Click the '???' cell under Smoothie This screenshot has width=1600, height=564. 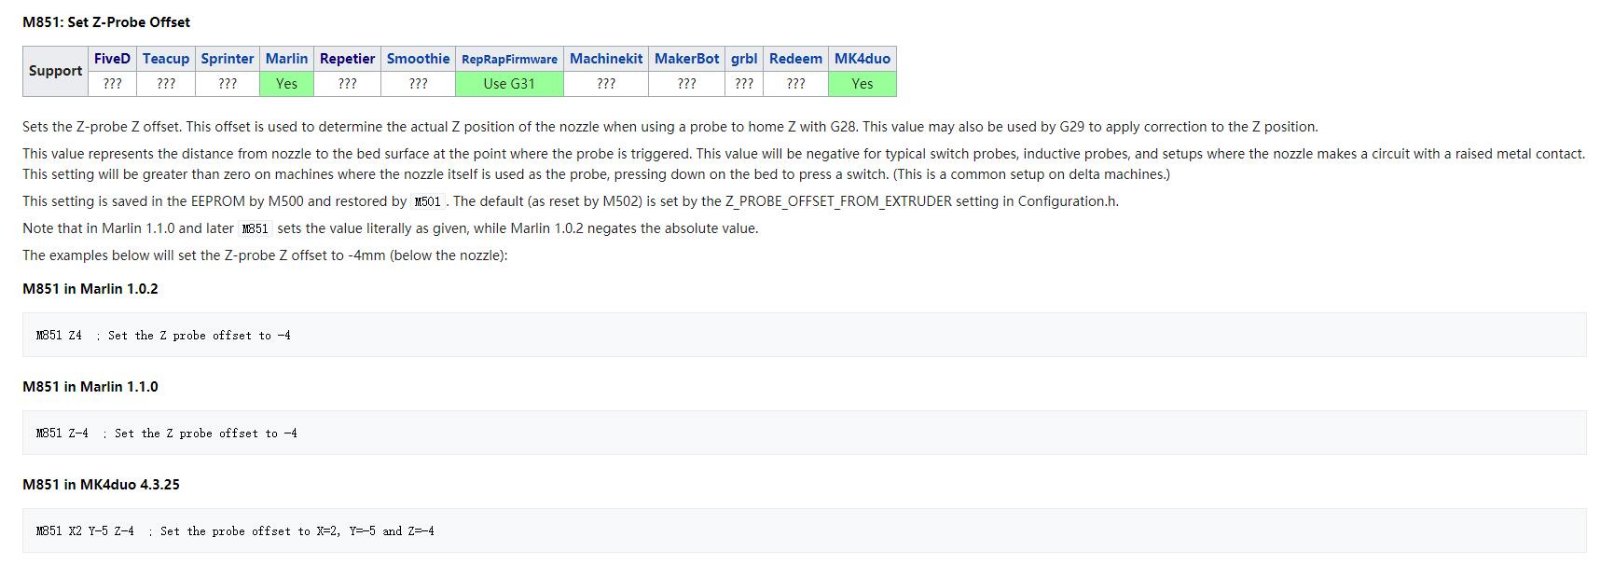click(418, 84)
